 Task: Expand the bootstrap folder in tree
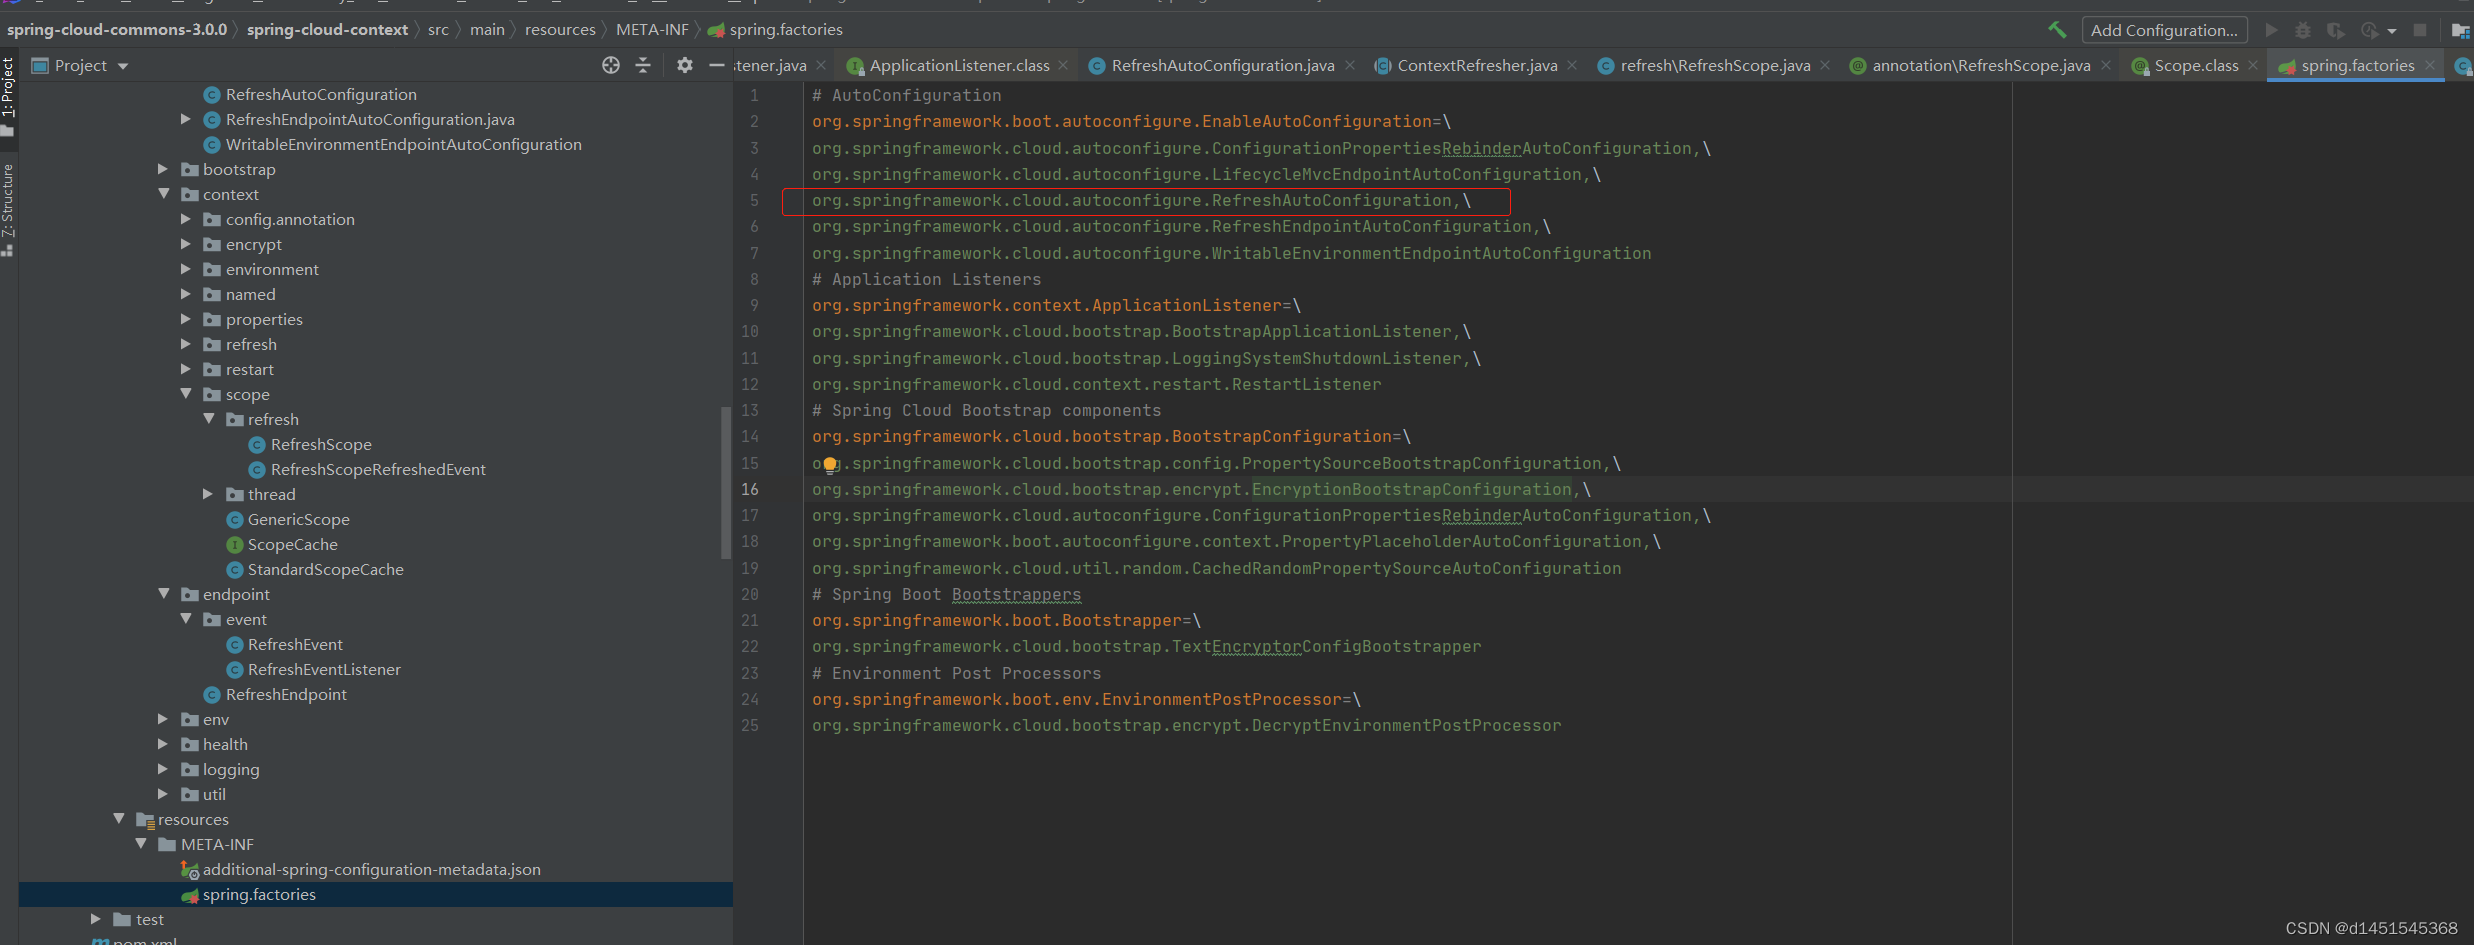[163, 169]
